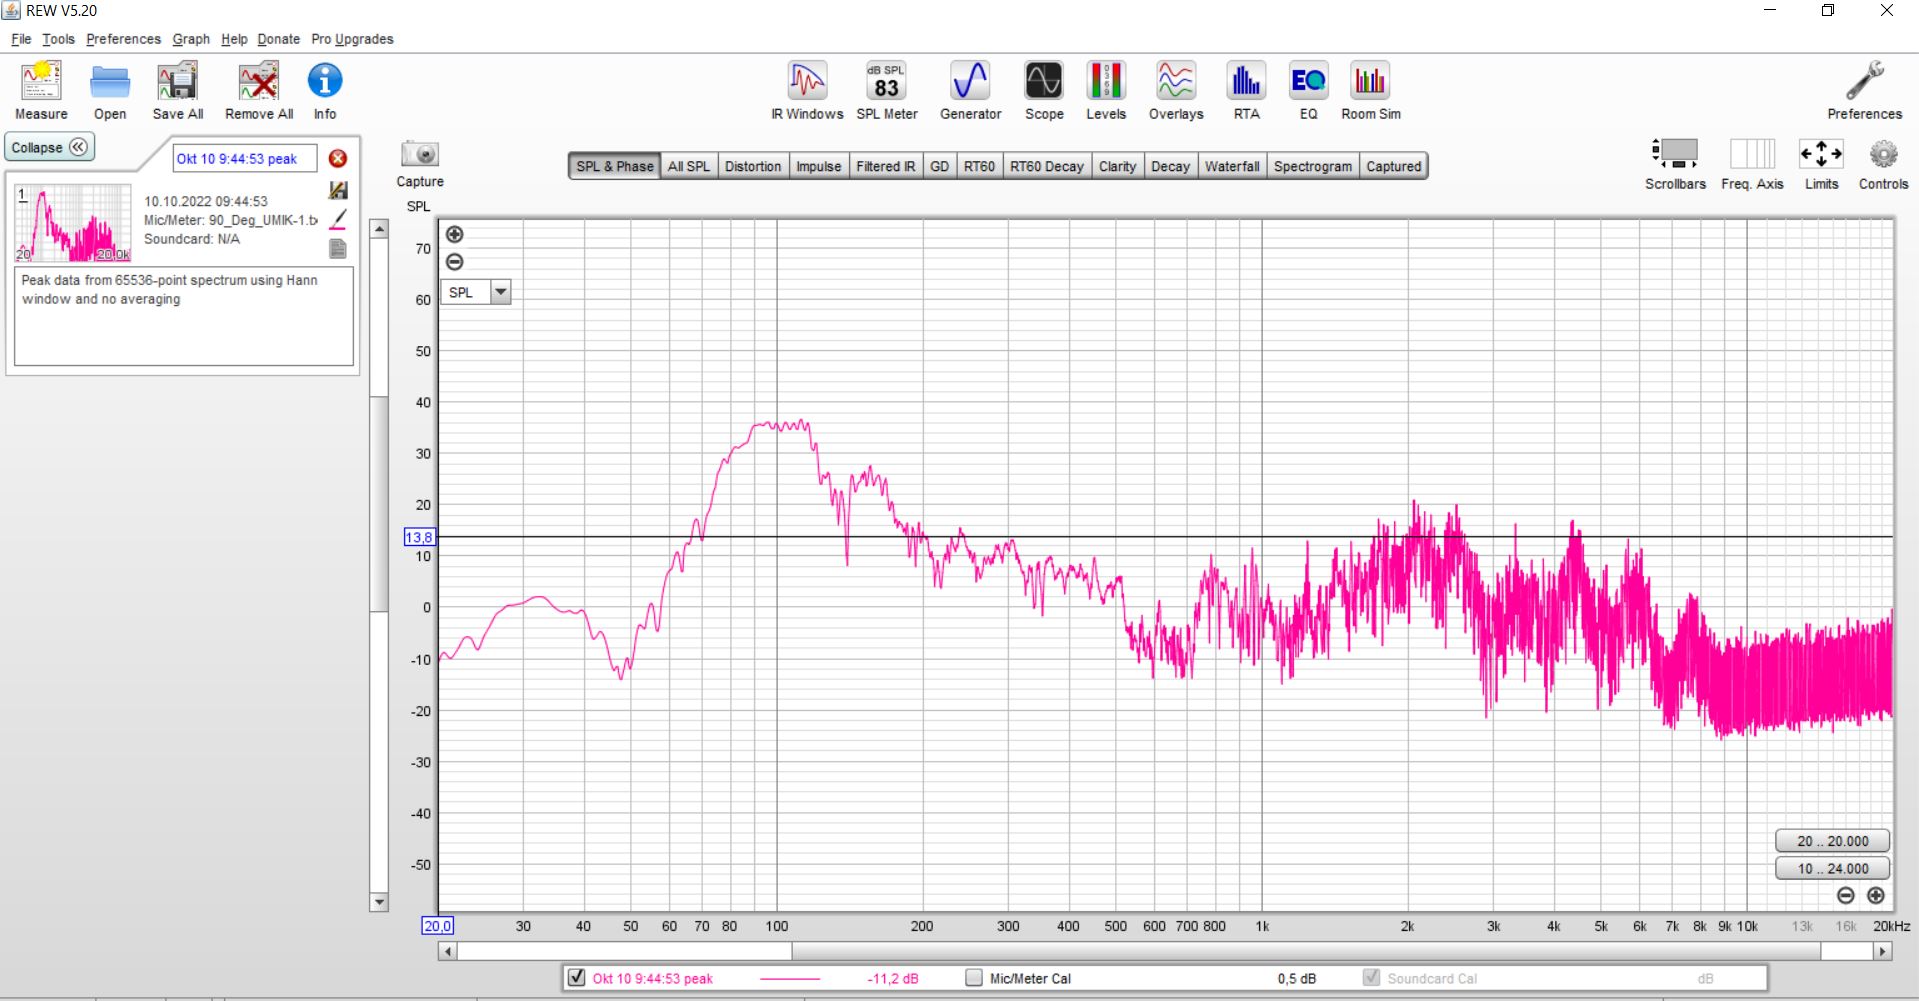Click the measurement notes text area

pyautogui.click(x=184, y=315)
